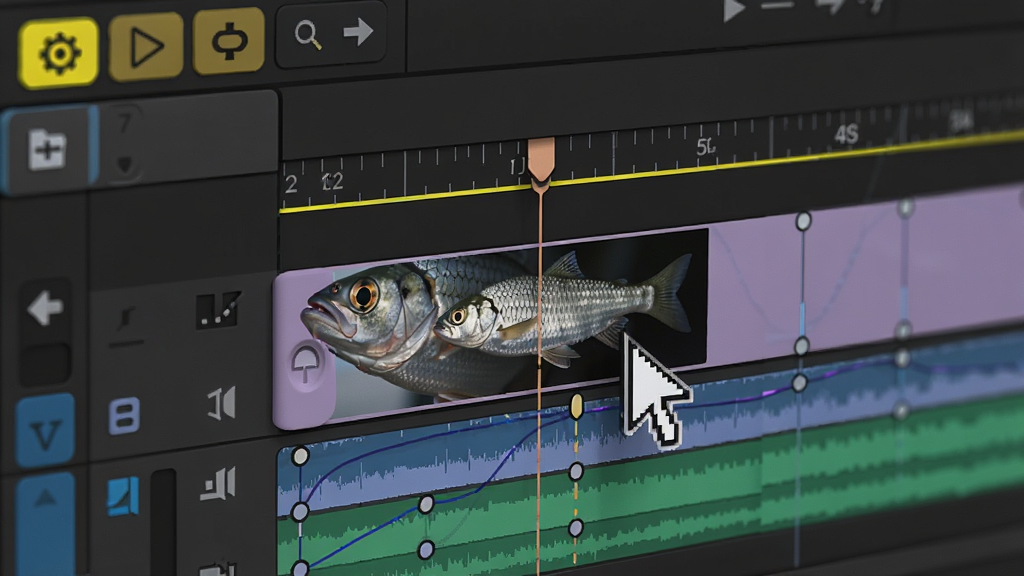1024x576 pixels.
Task: Mute the video track with speaker icon
Action: (x=221, y=404)
